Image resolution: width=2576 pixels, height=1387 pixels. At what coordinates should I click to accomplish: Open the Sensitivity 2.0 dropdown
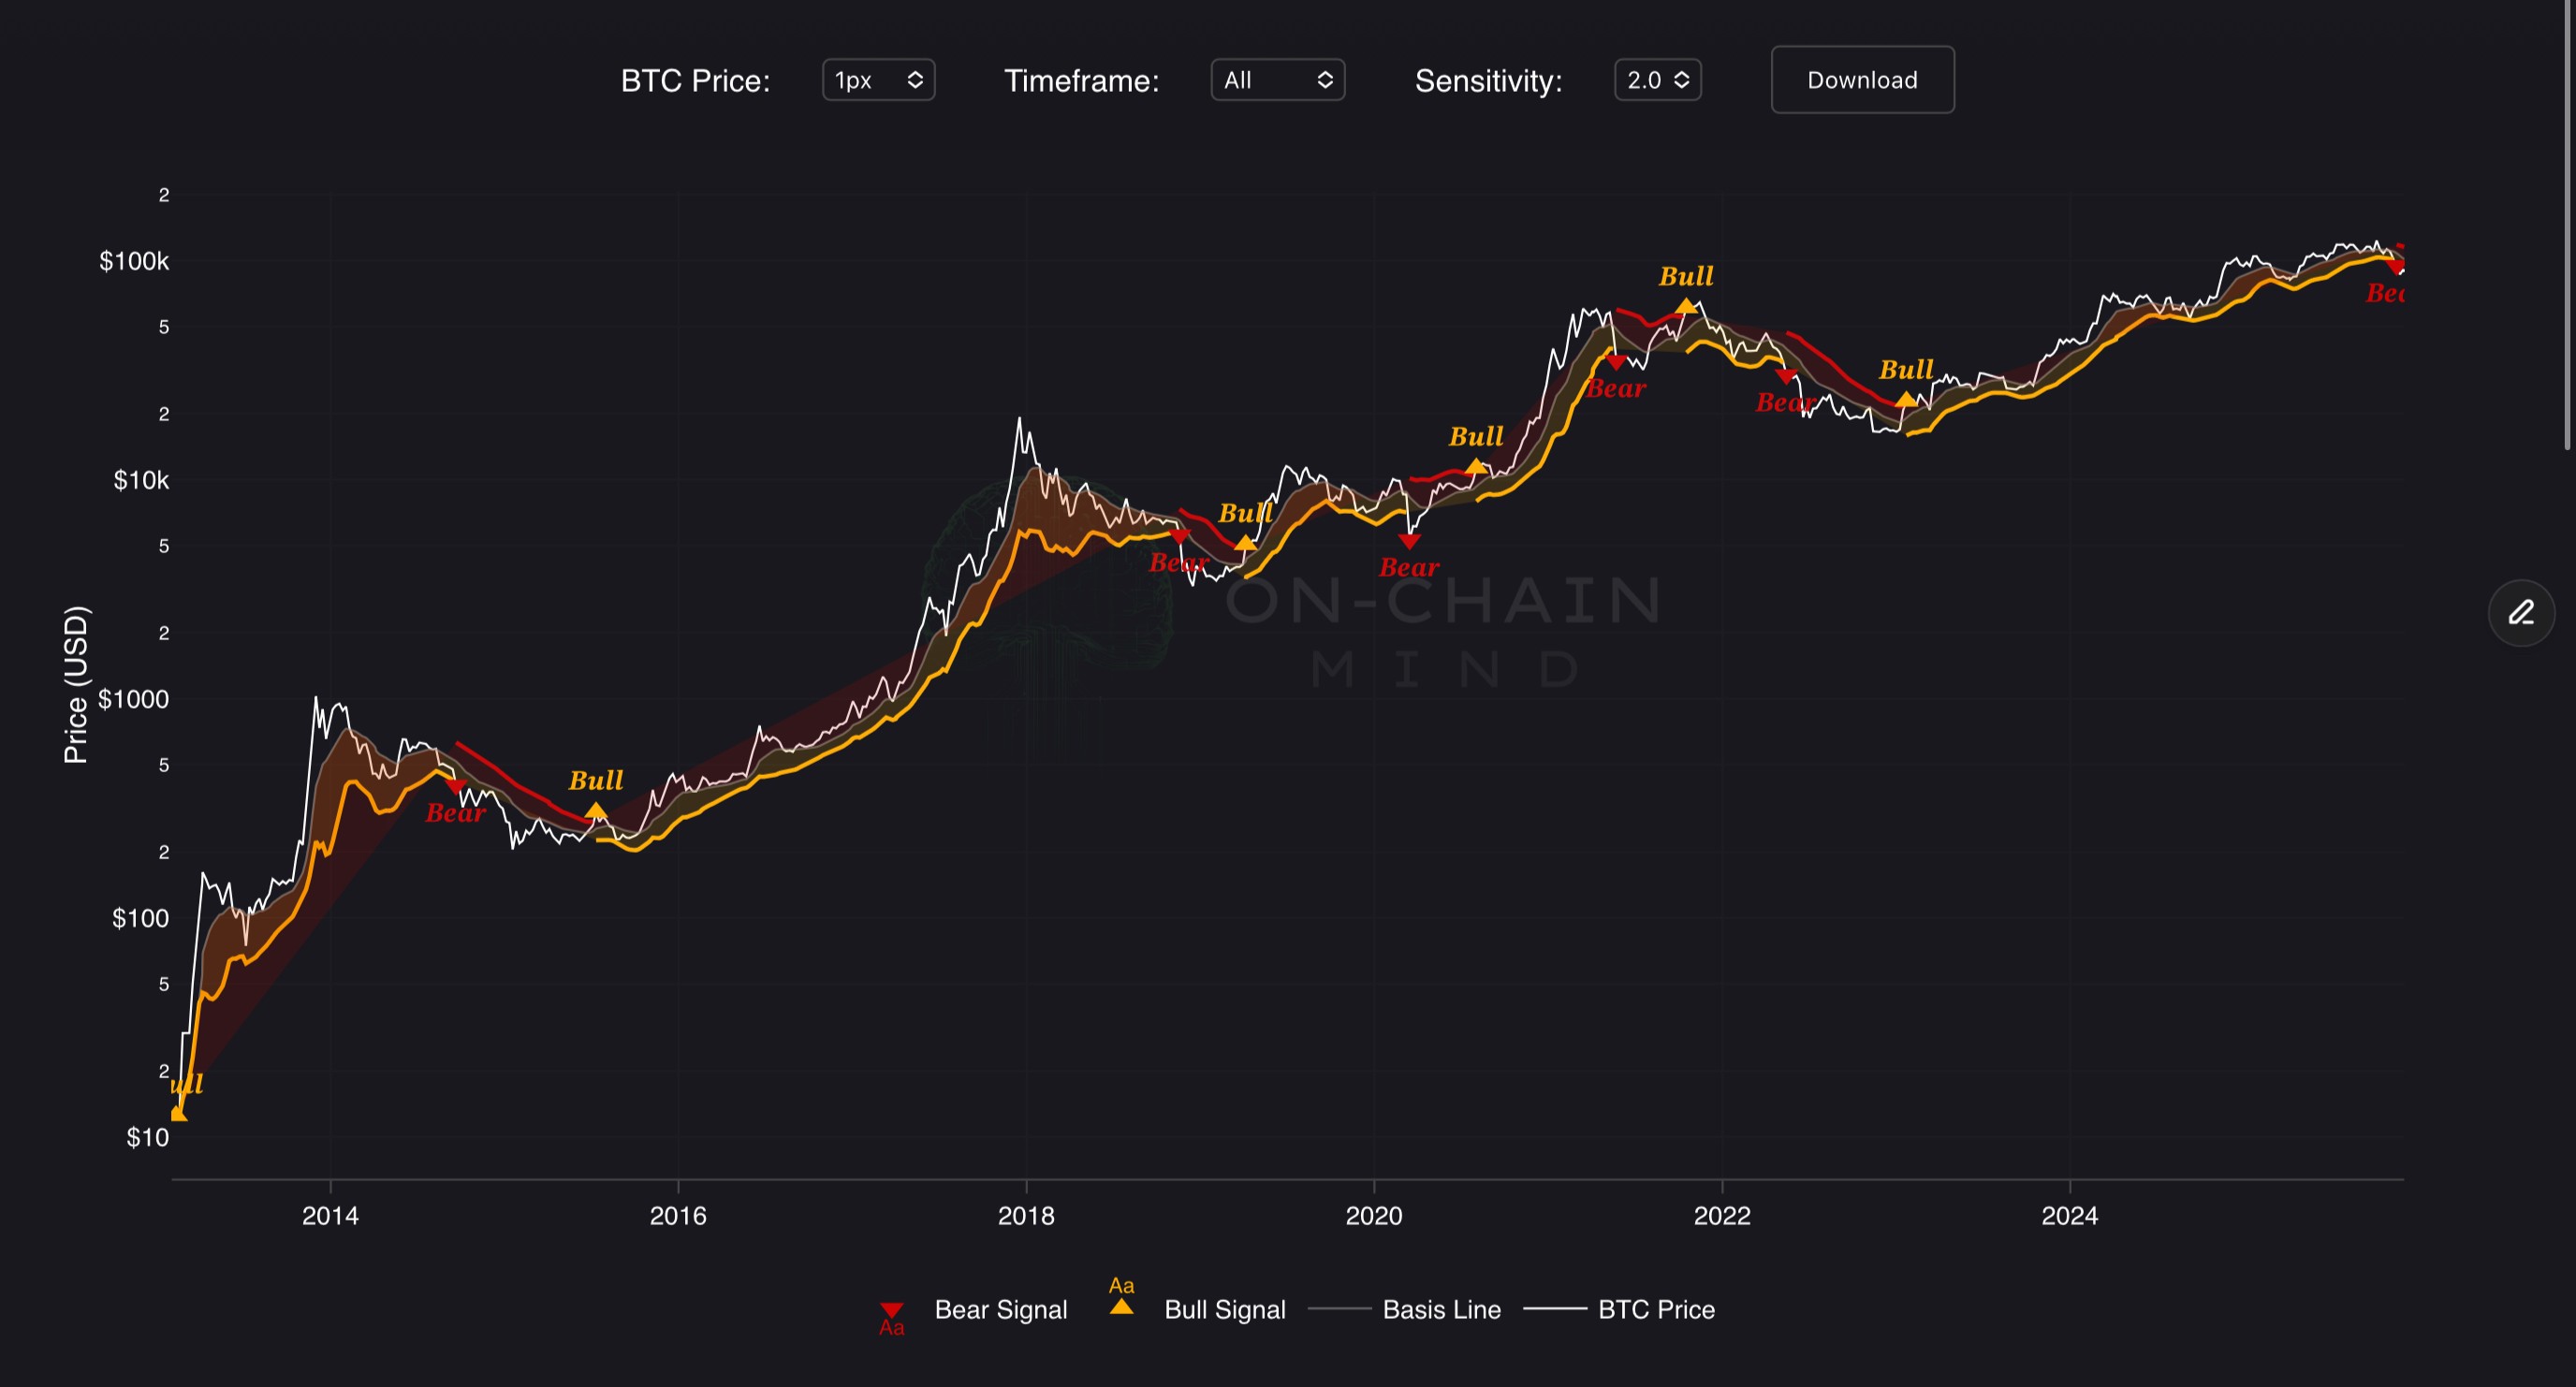[1657, 80]
